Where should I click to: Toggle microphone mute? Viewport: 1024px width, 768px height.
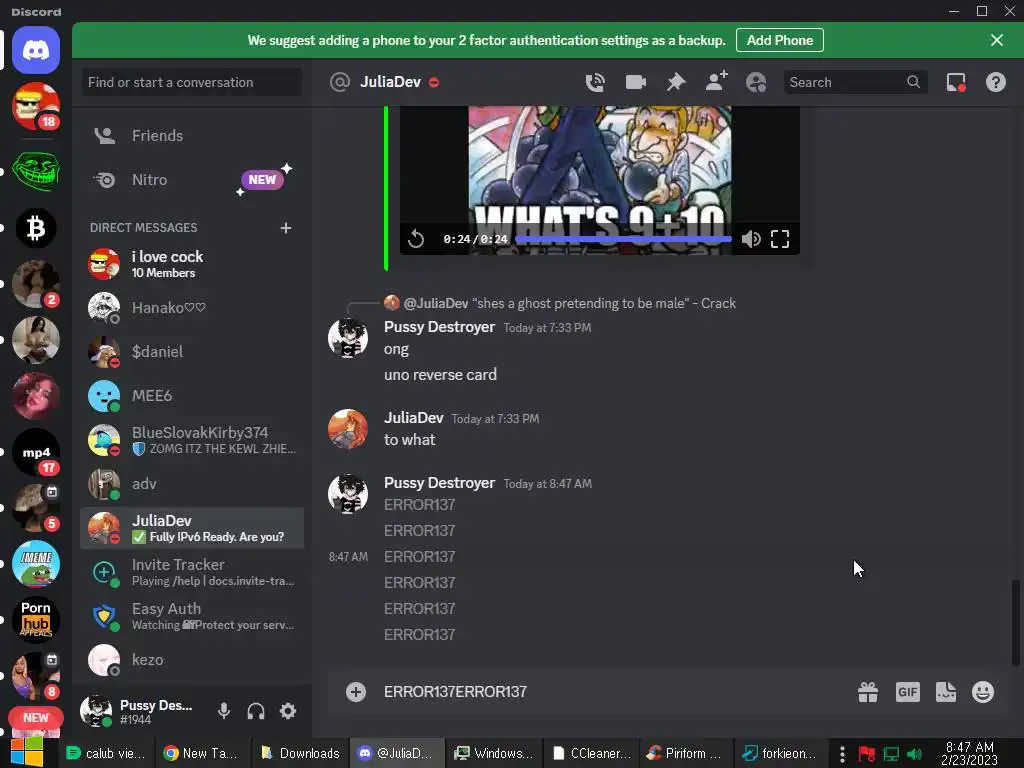[224, 711]
